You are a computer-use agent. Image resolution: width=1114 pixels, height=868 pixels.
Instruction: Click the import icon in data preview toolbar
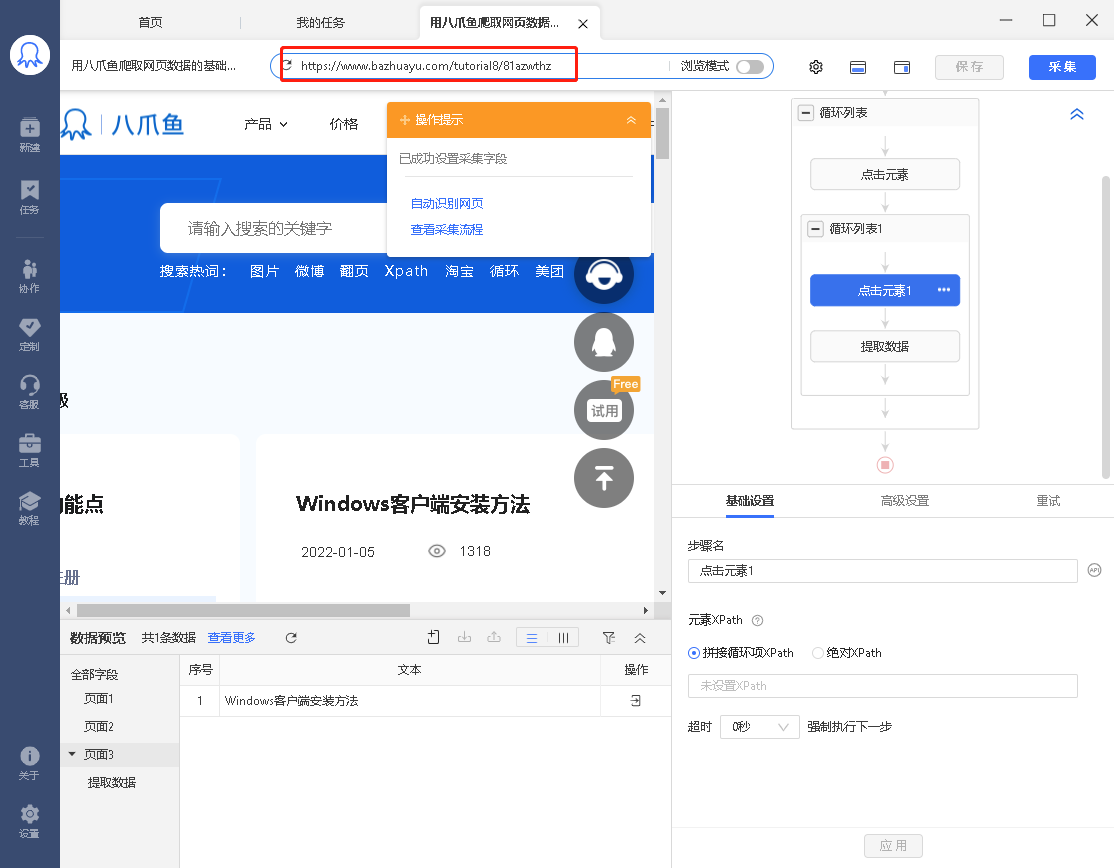tap(464, 637)
